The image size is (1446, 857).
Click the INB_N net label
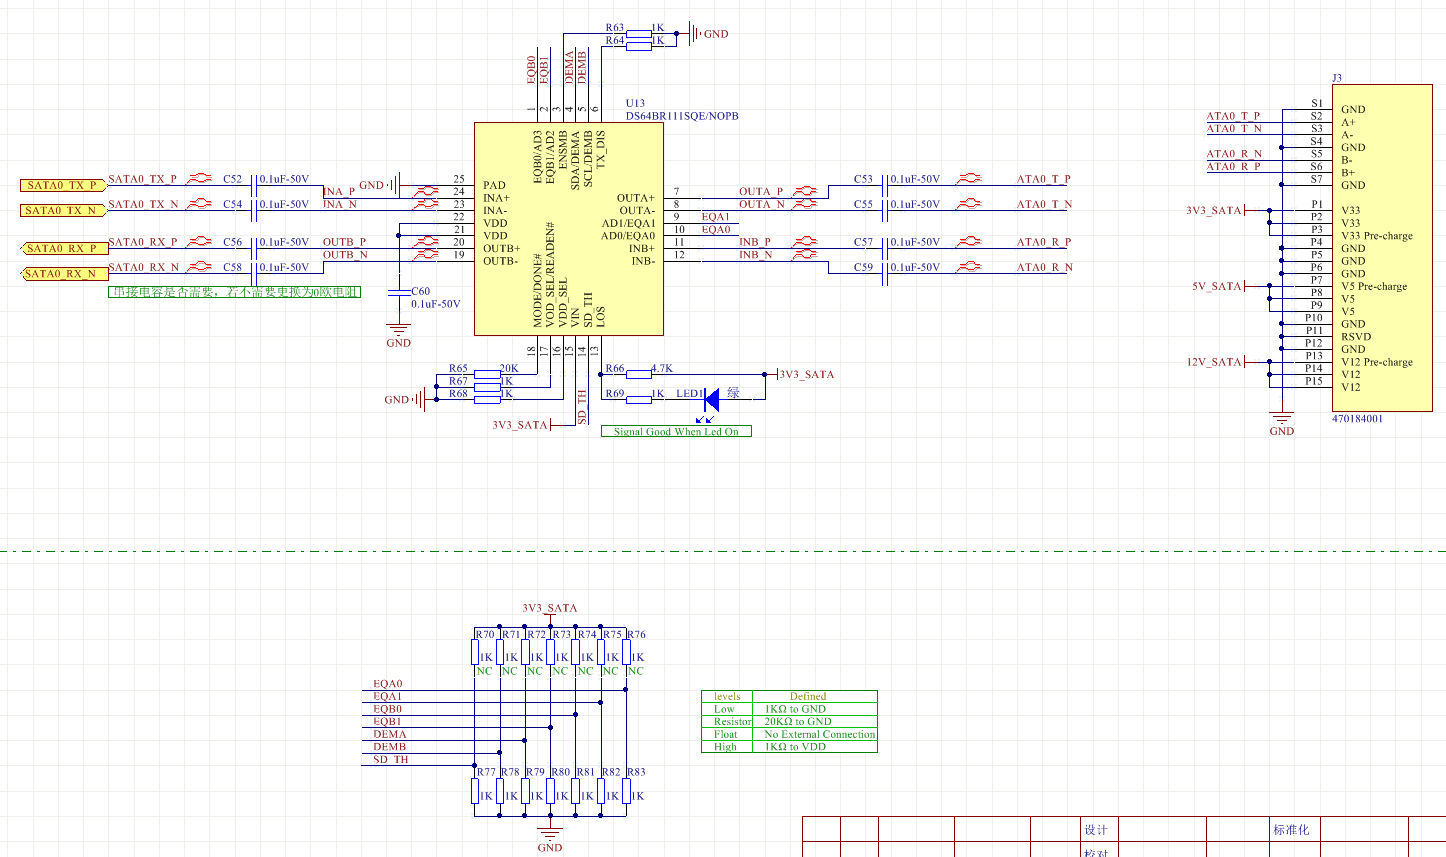(x=755, y=255)
